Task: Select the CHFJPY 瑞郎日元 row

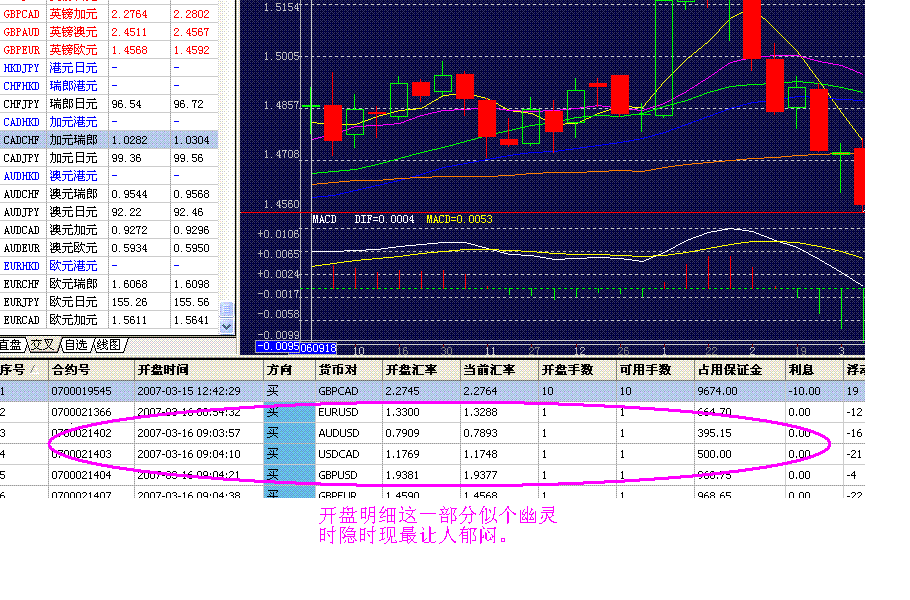Action: click(x=109, y=104)
